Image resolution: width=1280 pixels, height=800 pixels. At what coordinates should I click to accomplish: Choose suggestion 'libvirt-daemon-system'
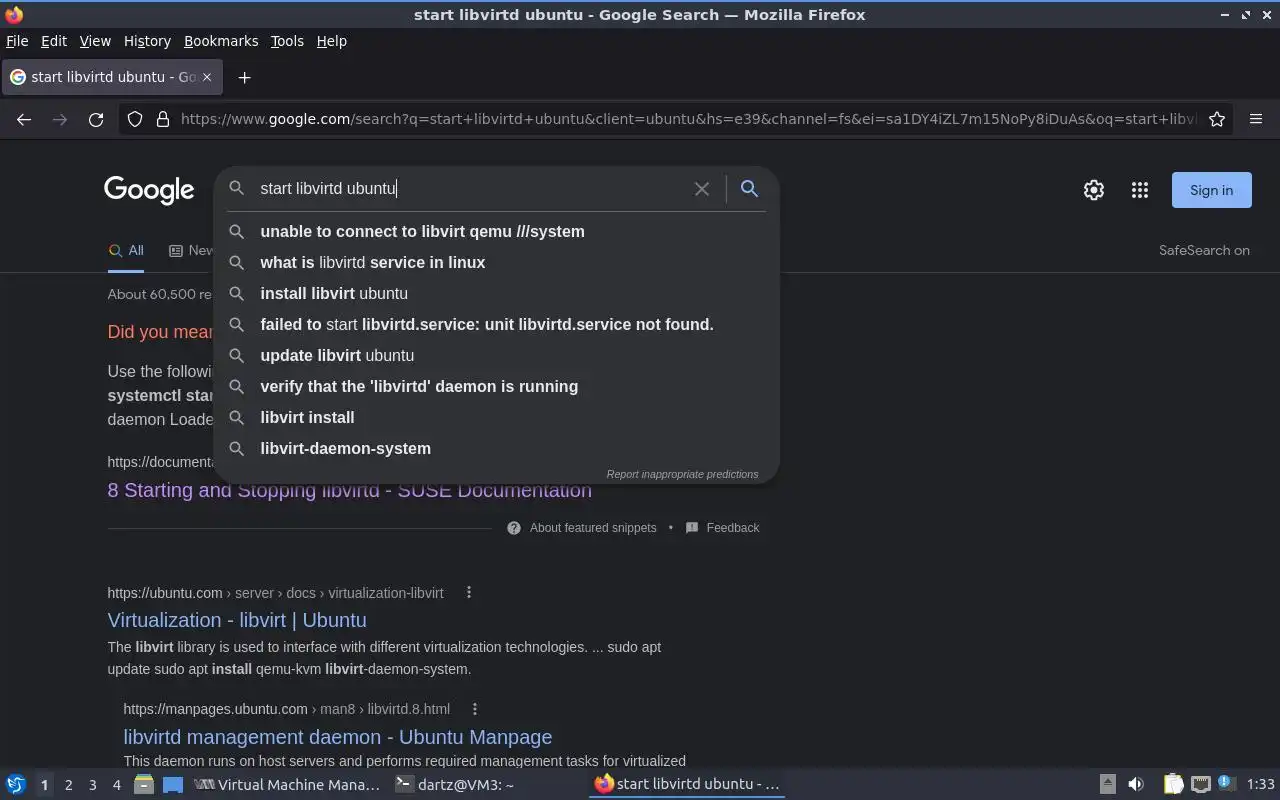coord(497,448)
